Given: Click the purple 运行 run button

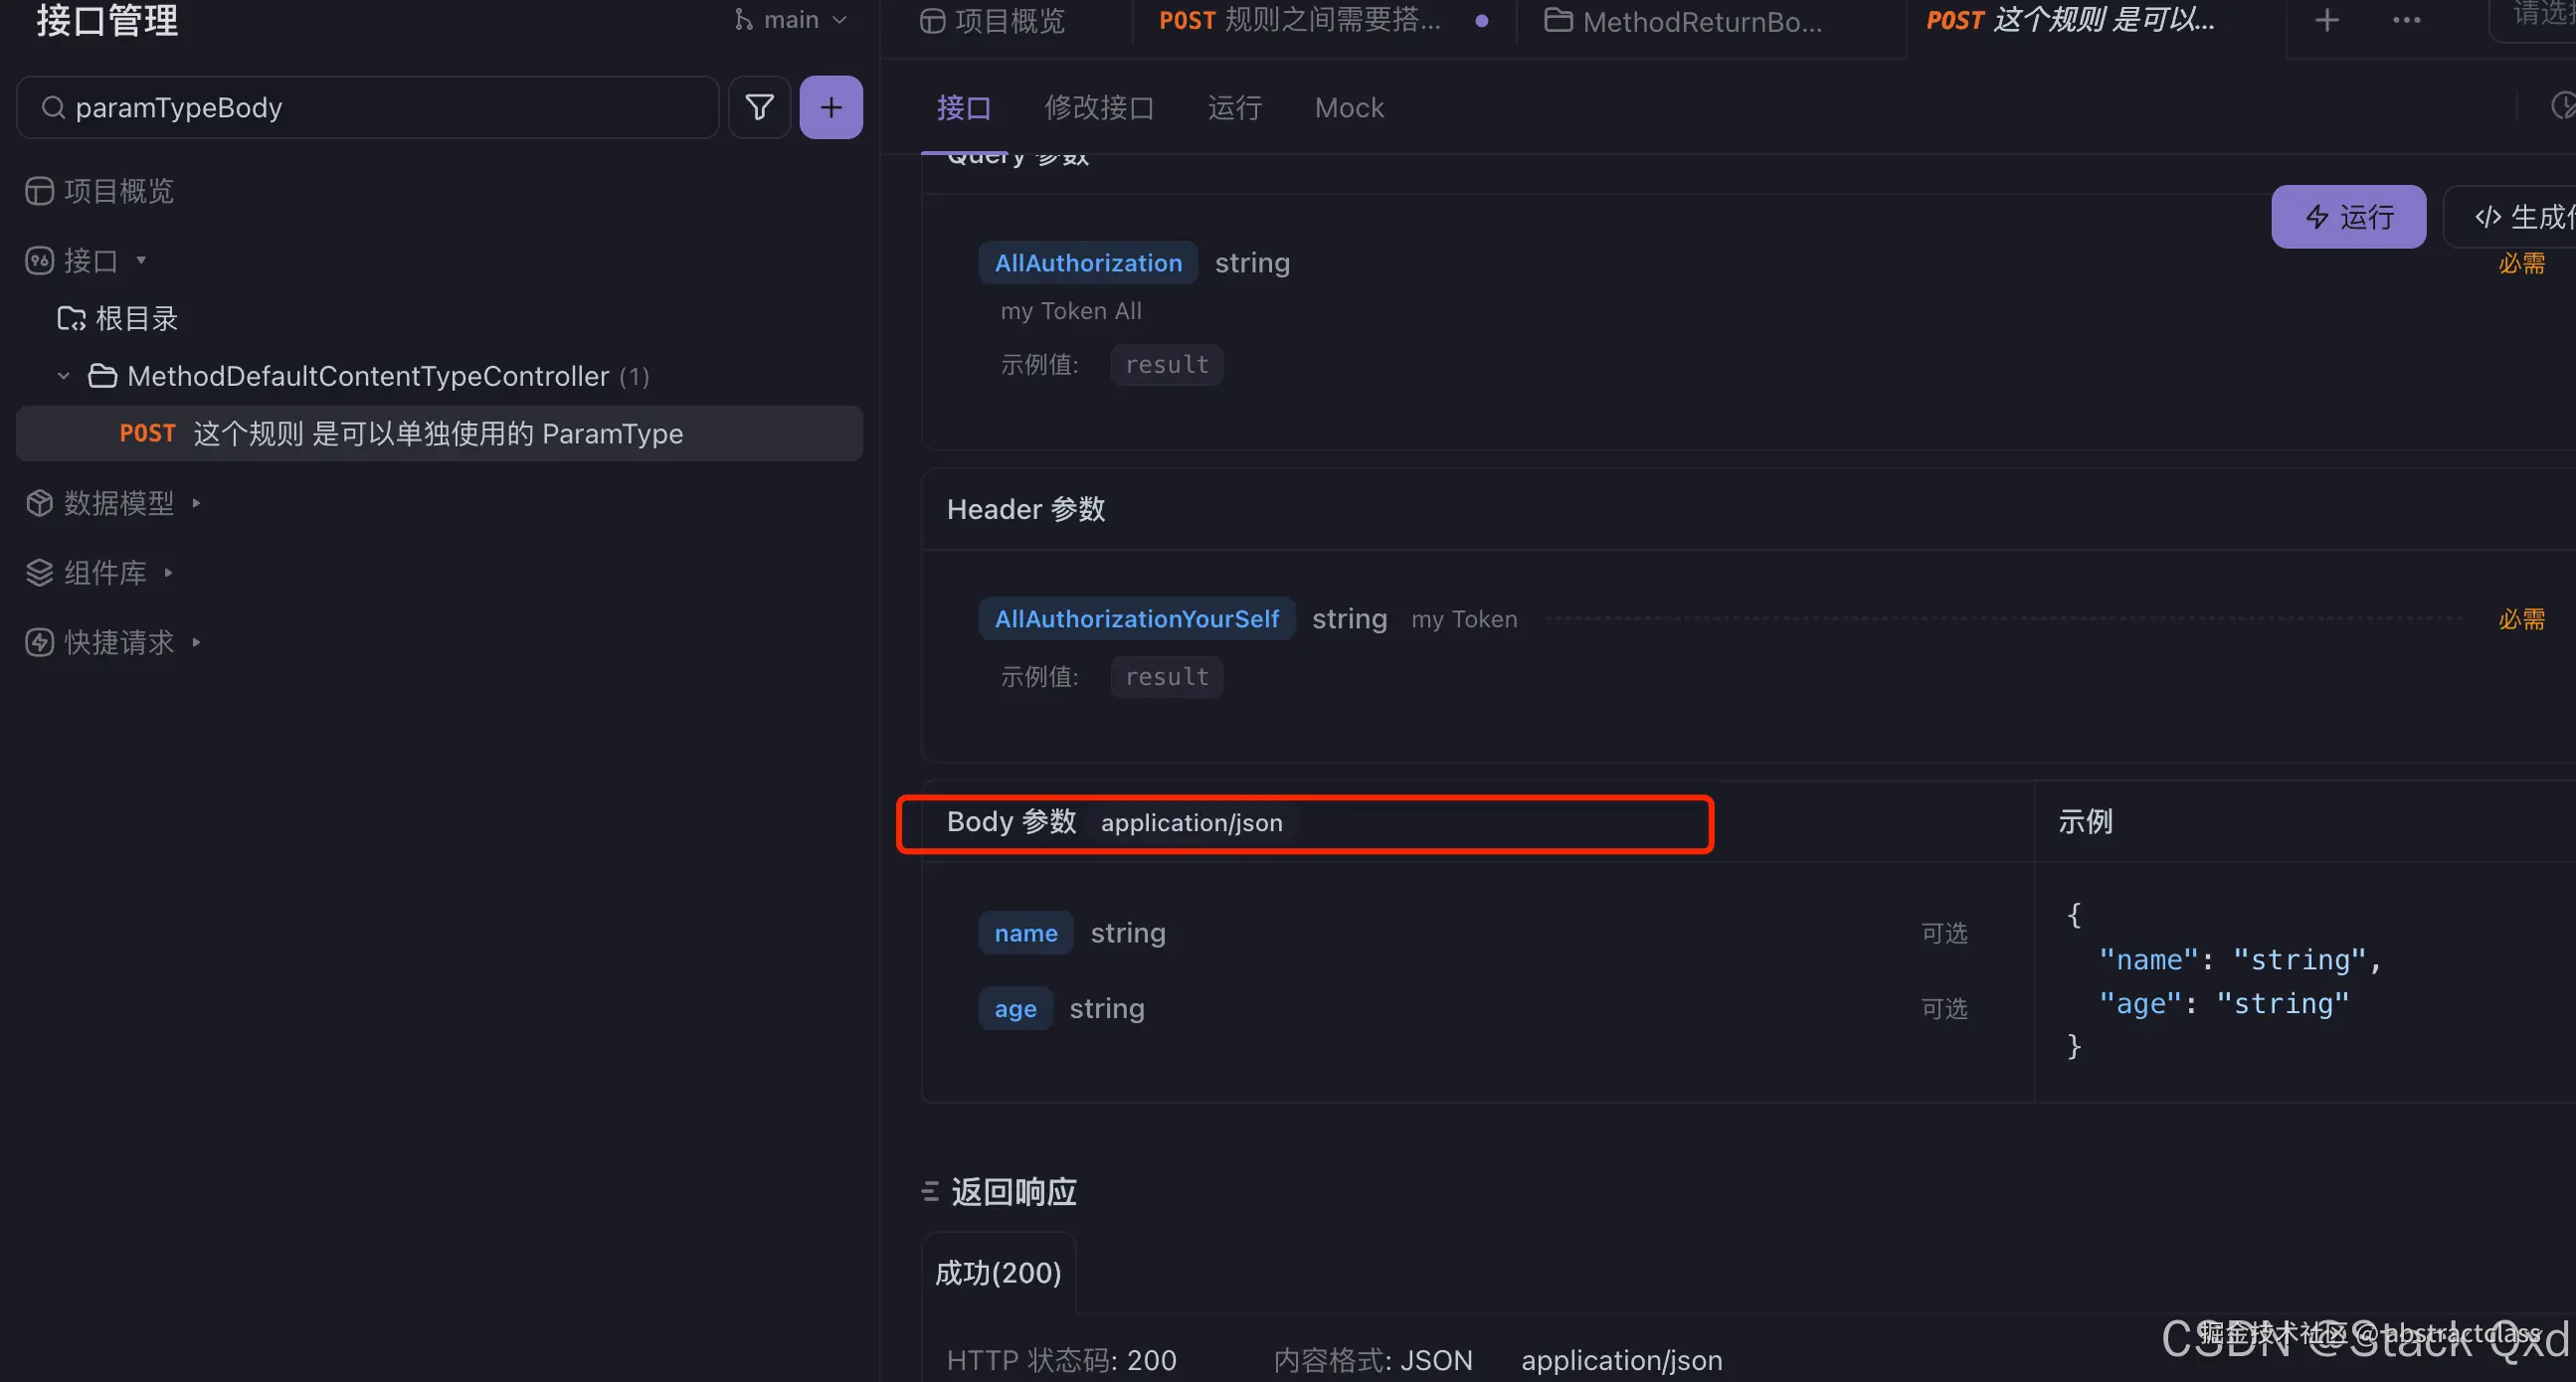Looking at the screenshot, I should (x=2348, y=216).
